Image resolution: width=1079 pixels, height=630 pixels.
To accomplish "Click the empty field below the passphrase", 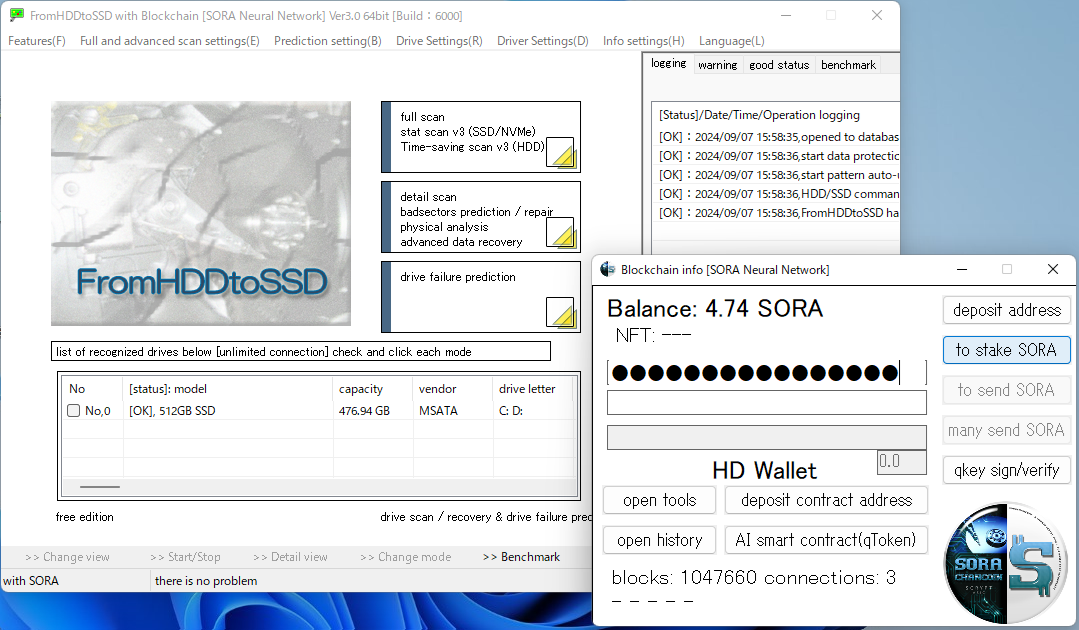I will 767,402.
